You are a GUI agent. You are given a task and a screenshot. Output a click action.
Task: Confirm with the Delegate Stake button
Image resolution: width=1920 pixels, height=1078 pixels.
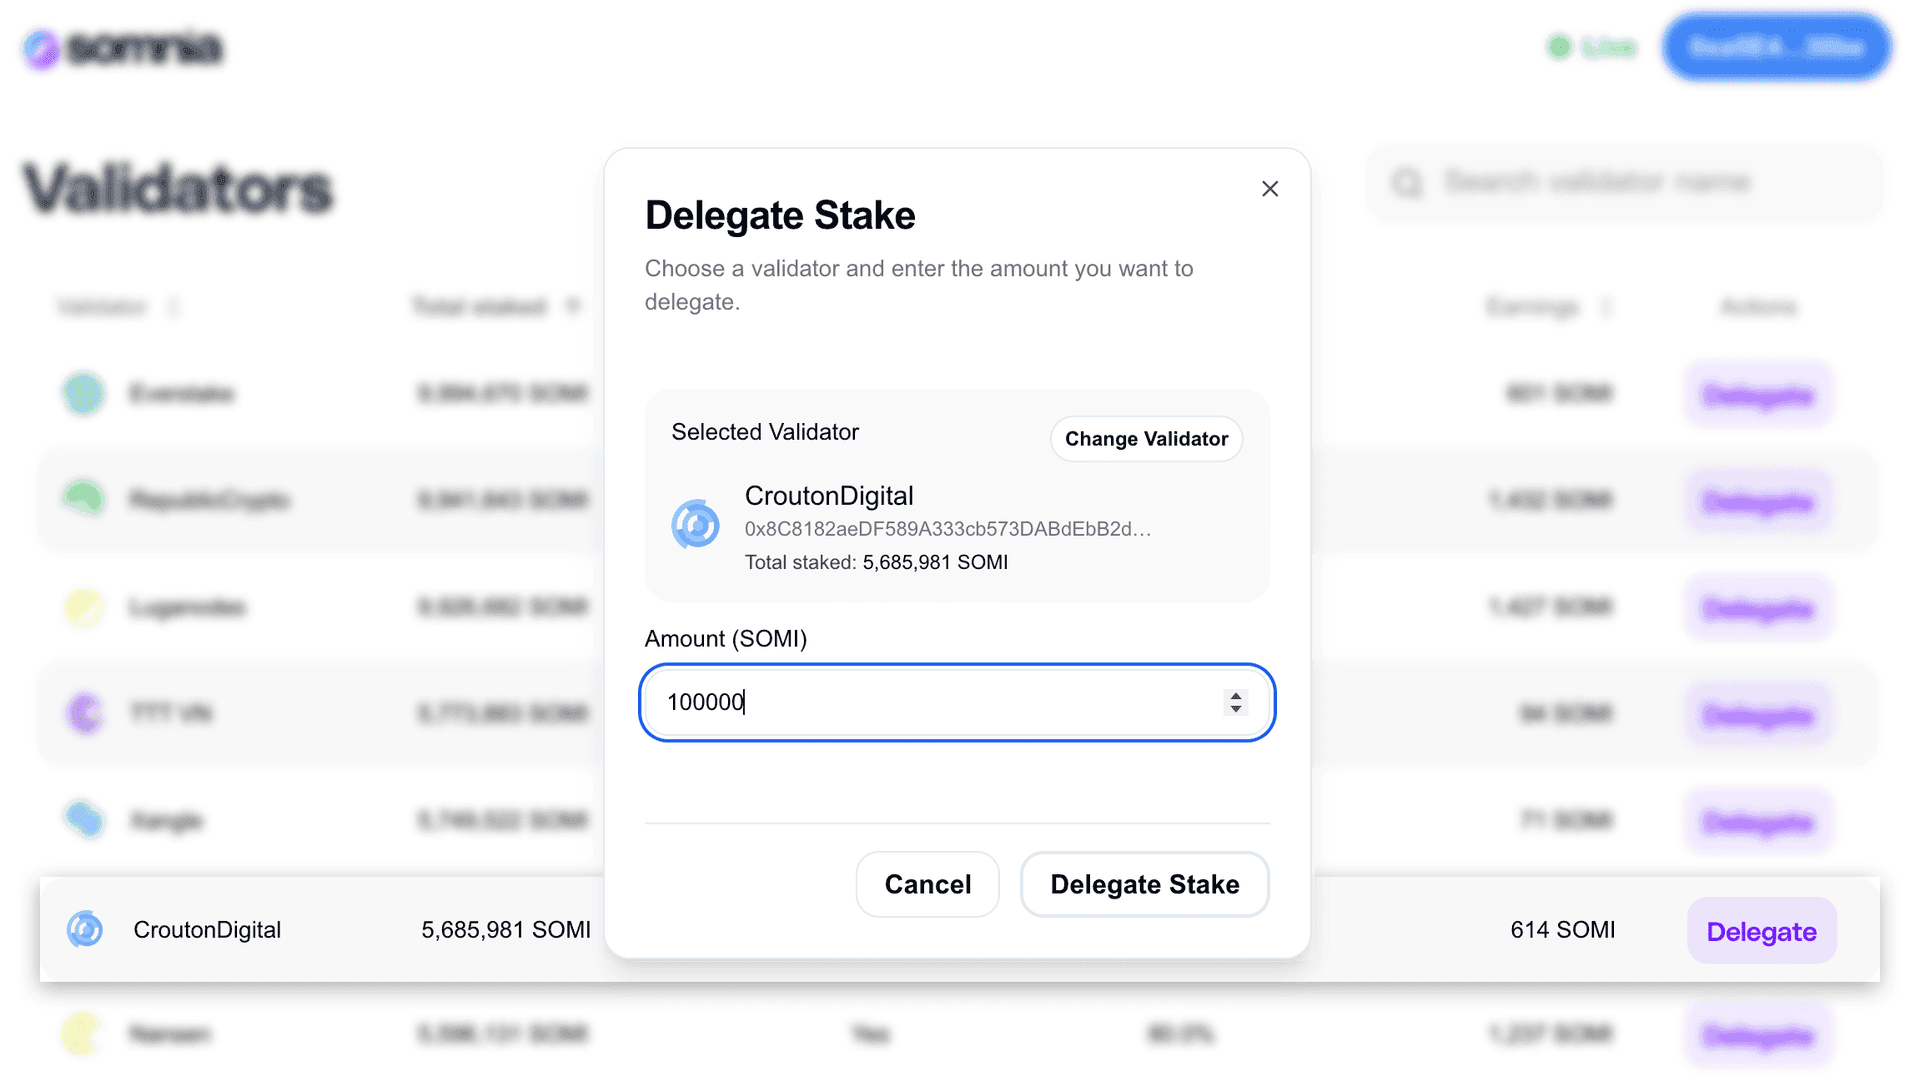pos(1144,884)
